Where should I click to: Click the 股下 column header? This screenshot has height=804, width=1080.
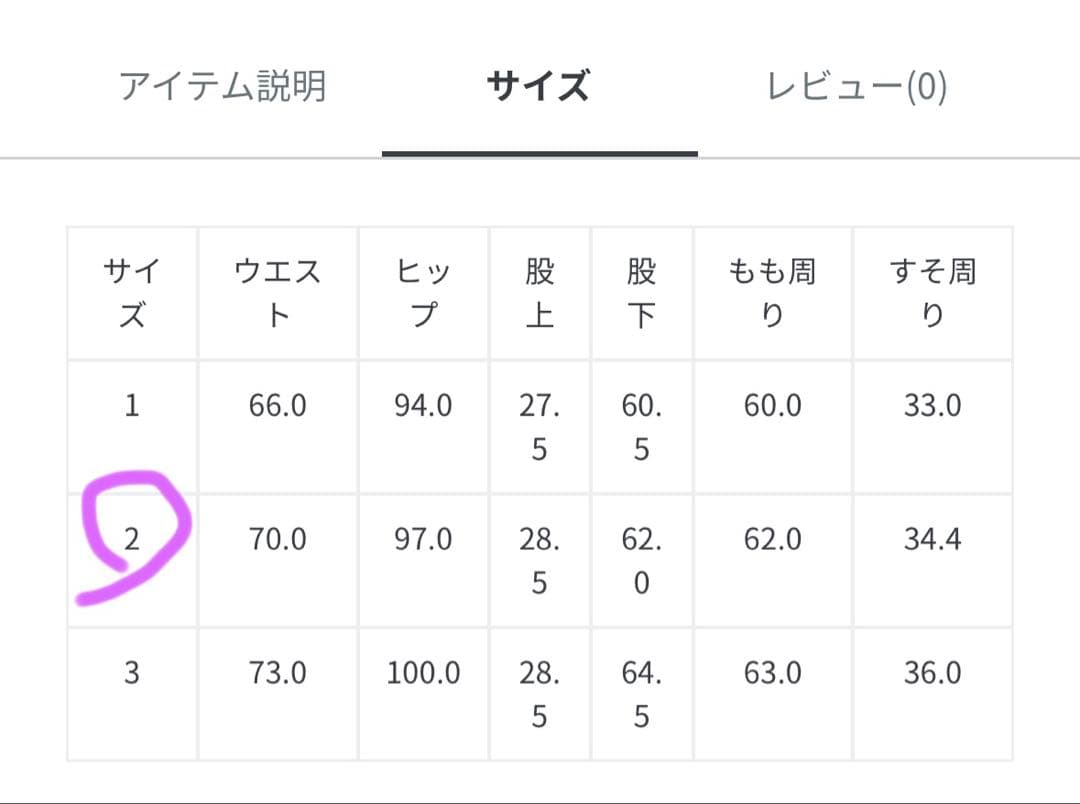coord(640,291)
